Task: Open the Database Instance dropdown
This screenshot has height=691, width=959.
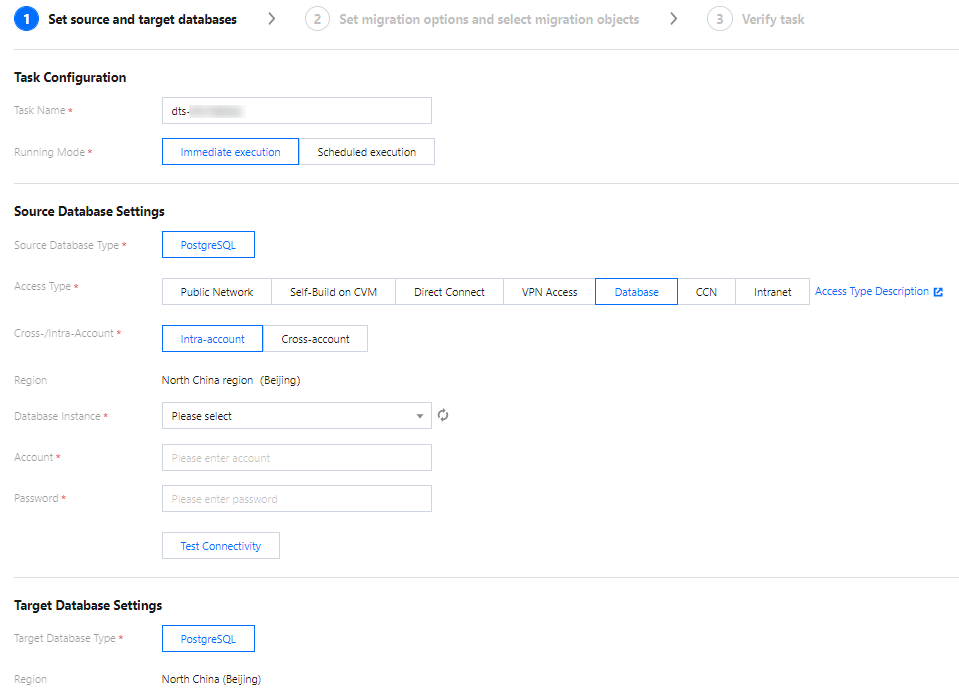Action: point(297,416)
